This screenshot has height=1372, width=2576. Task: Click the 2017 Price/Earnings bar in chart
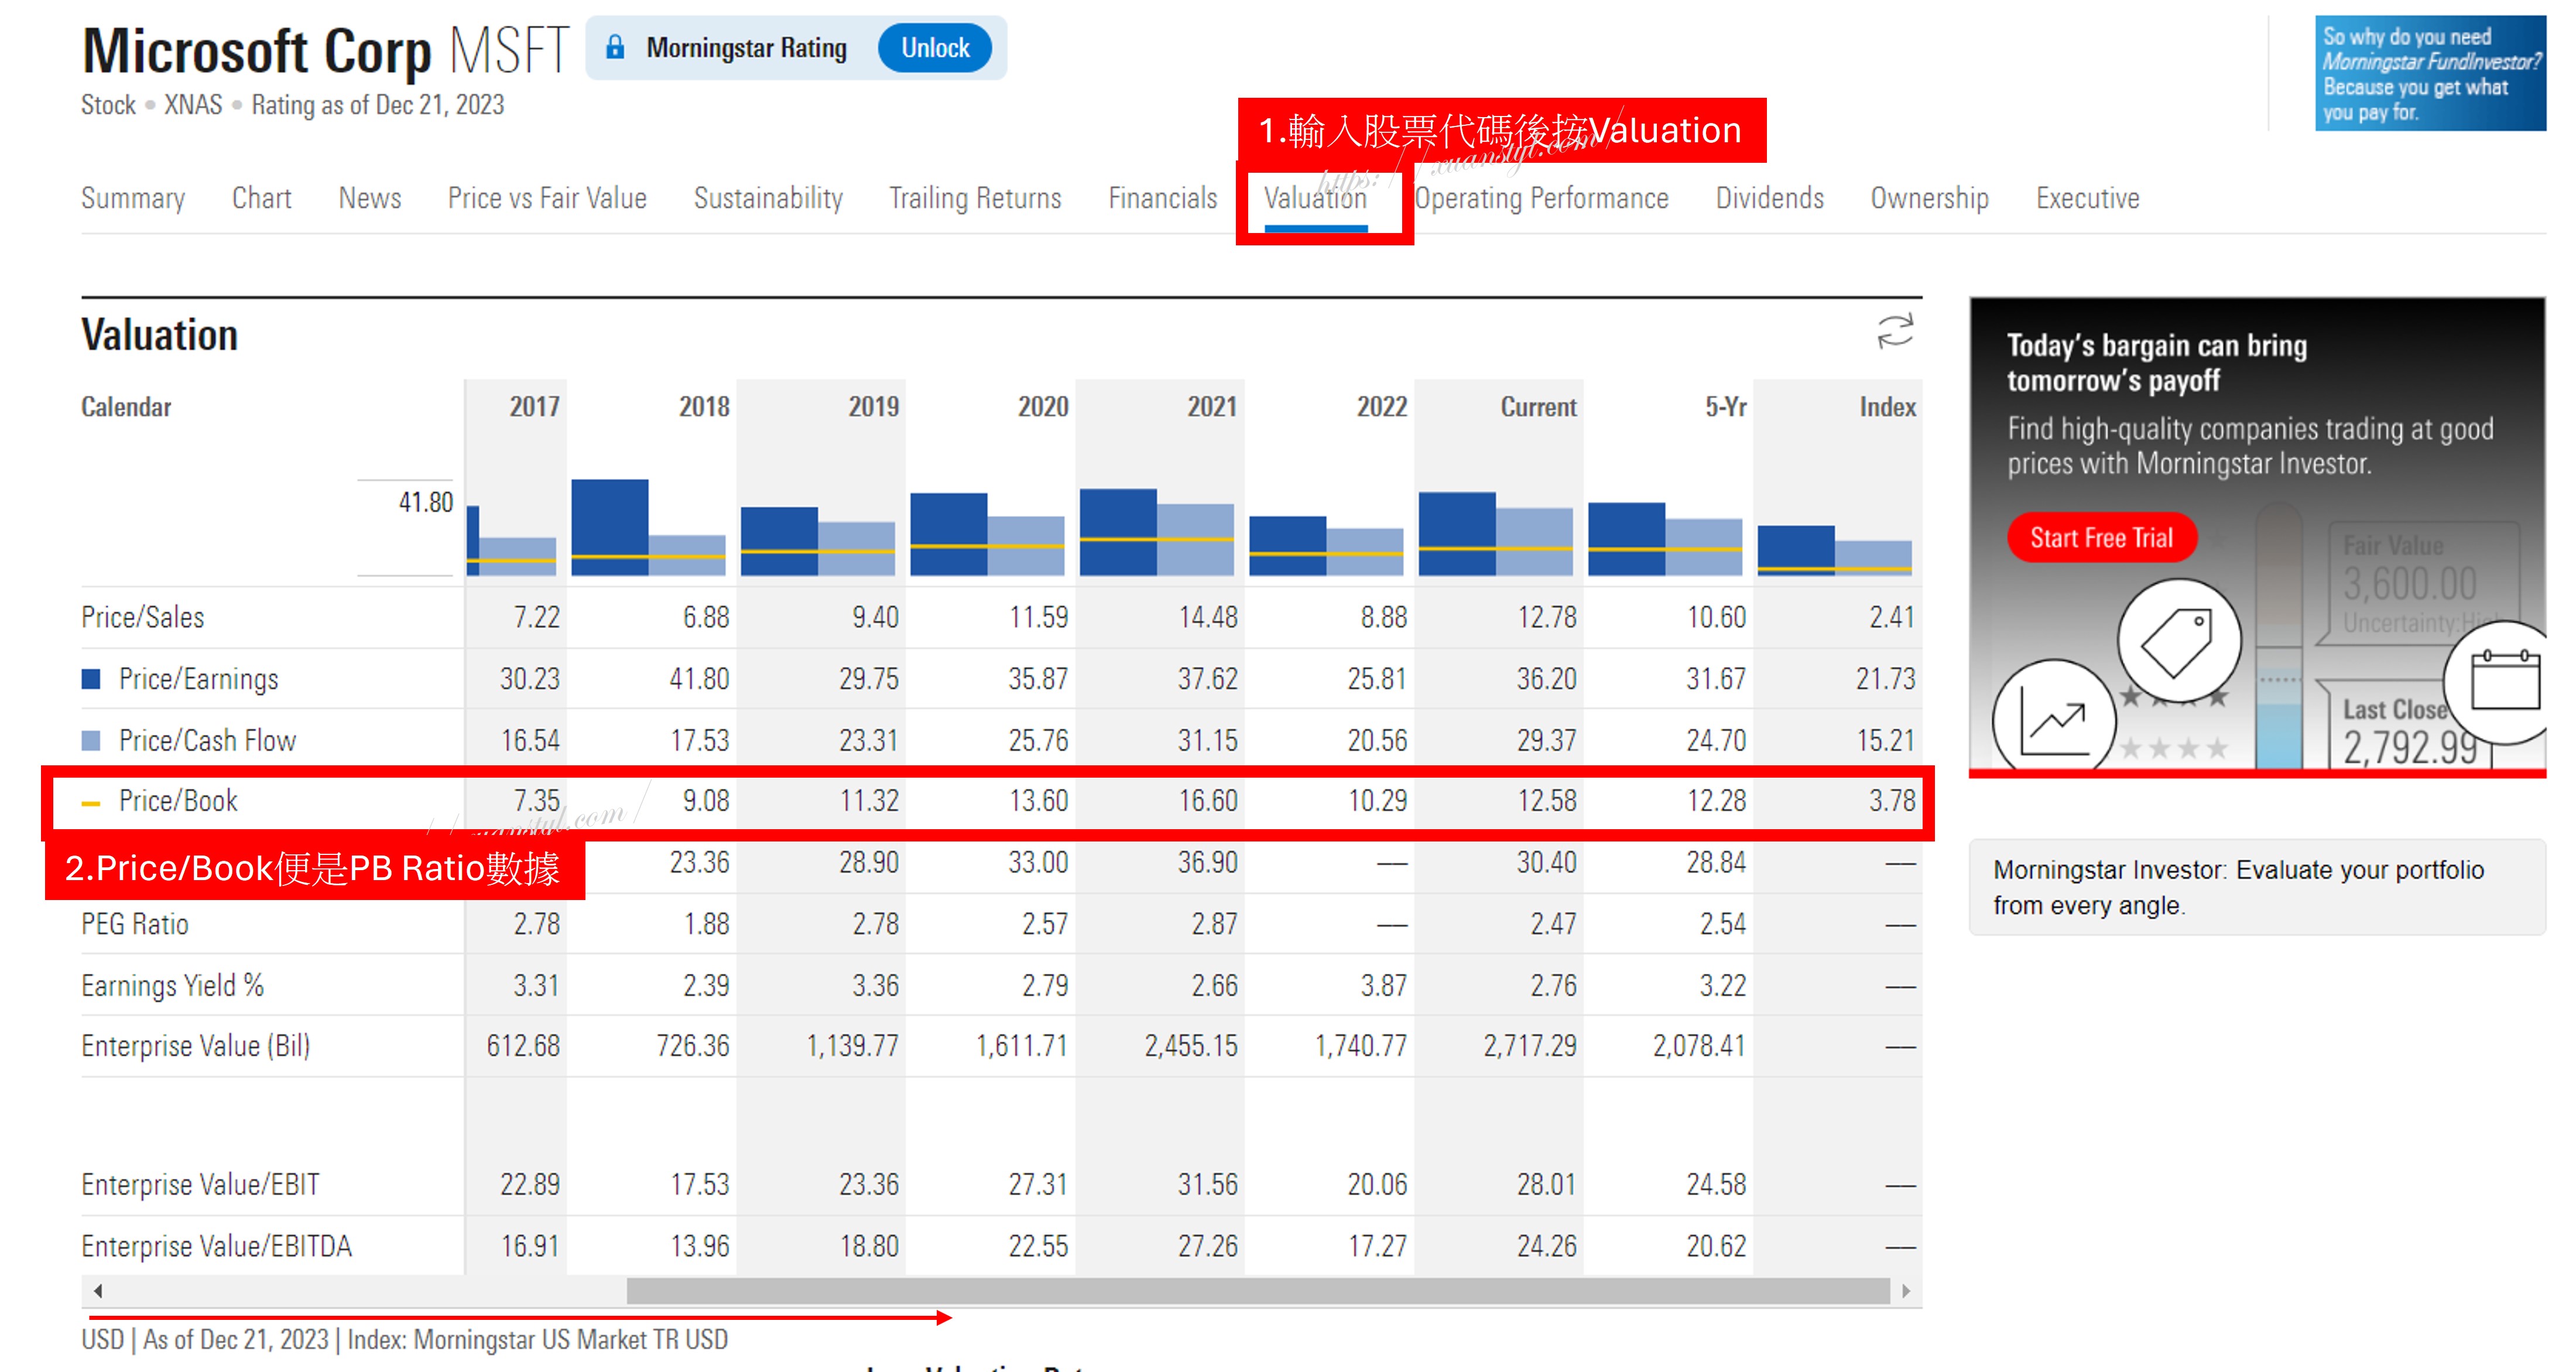coord(473,540)
